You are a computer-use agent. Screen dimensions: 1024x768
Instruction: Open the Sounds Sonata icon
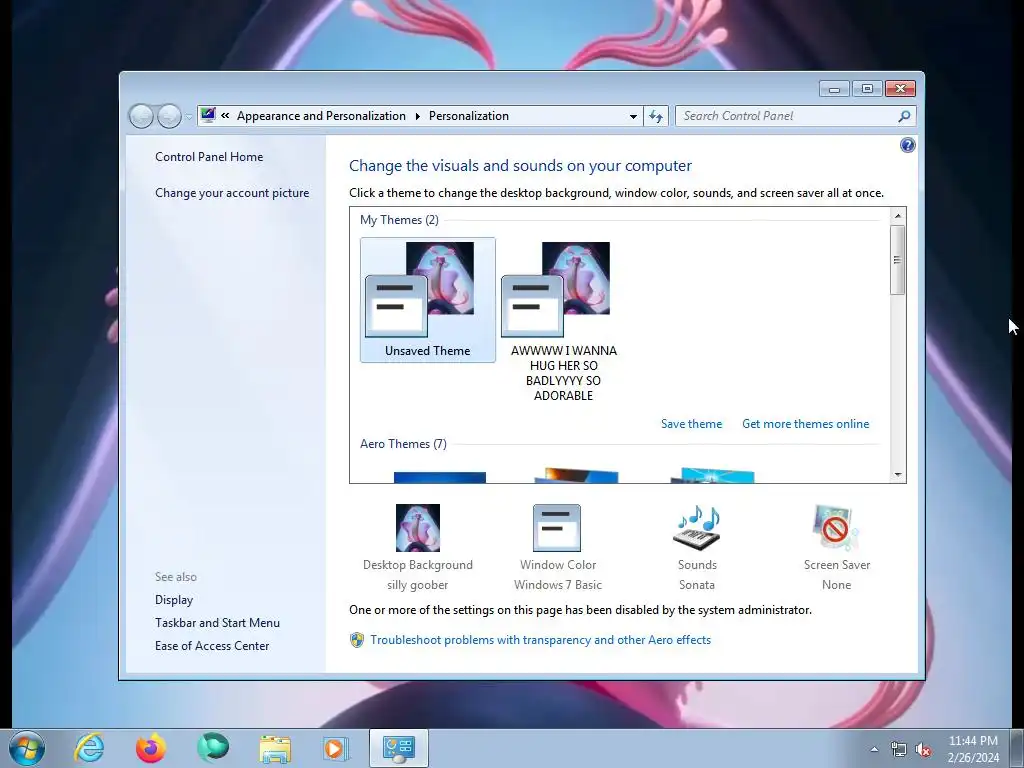click(x=697, y=528)
